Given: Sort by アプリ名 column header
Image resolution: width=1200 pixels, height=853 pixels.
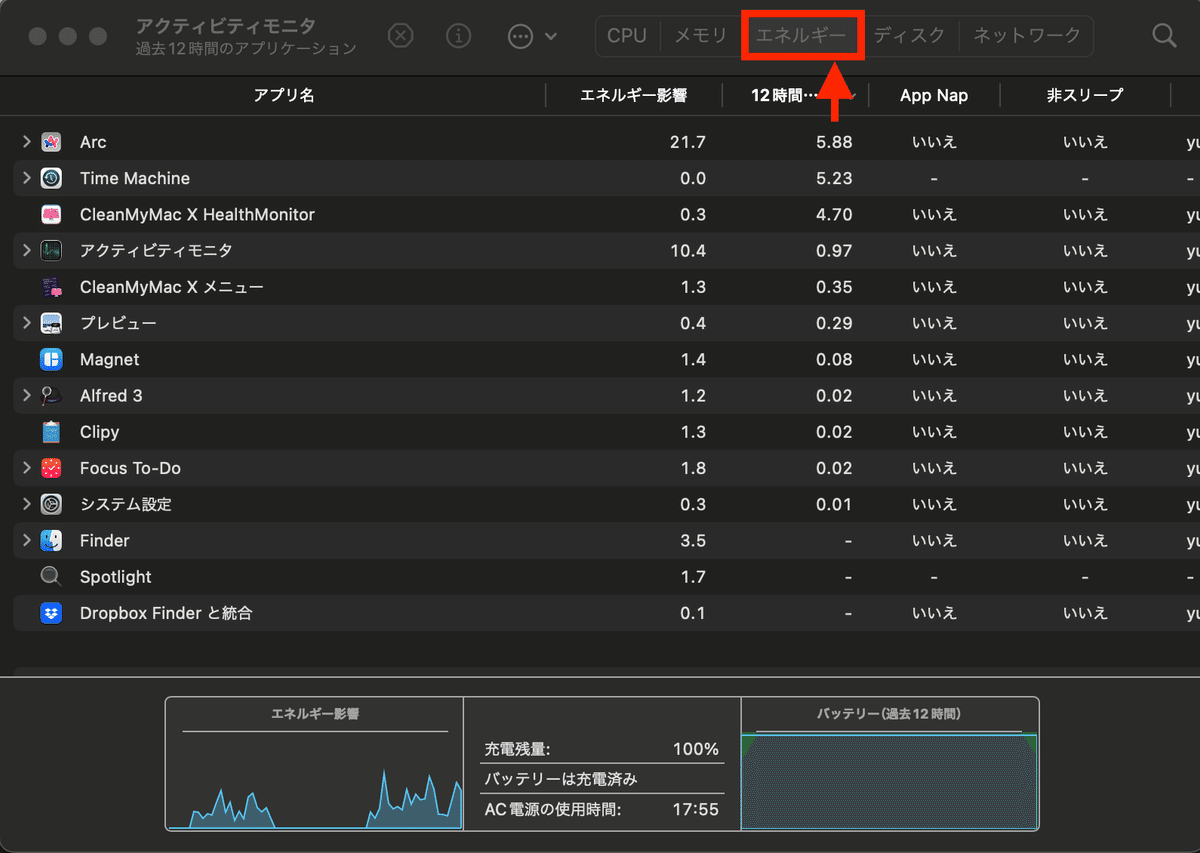Looking at the screenshot, I should 284,95.
